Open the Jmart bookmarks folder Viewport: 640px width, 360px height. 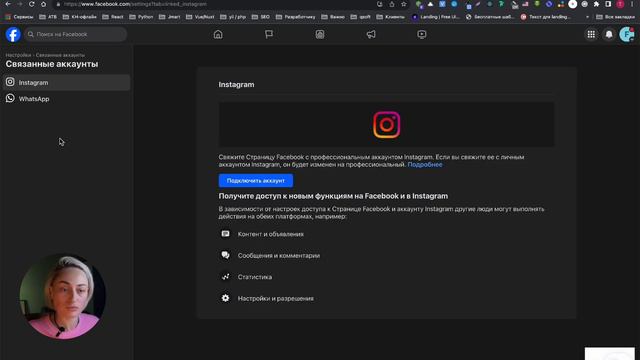point(169,17)
